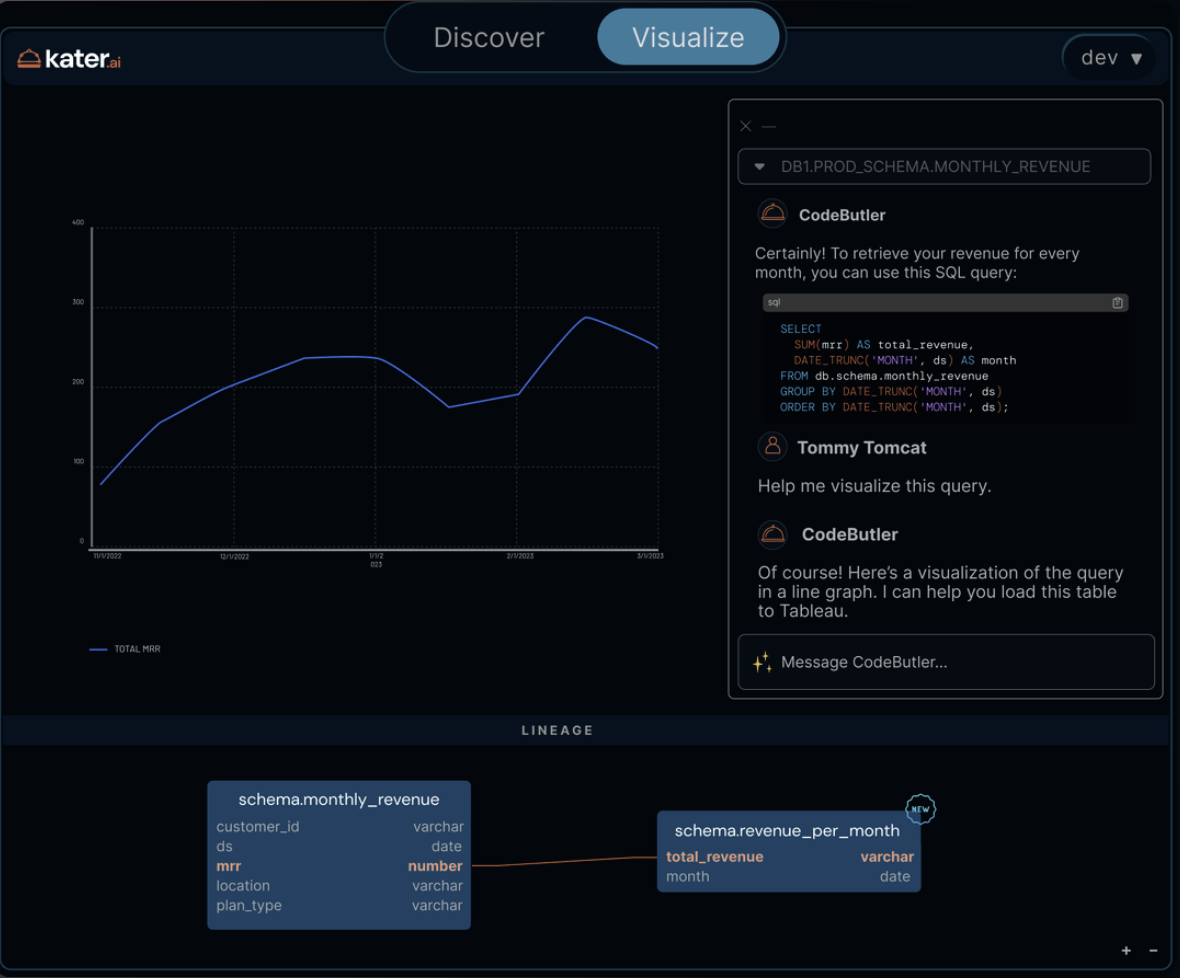Click the kater.ai logo
The image size is (1180, 978).
[x=69, y=59]
